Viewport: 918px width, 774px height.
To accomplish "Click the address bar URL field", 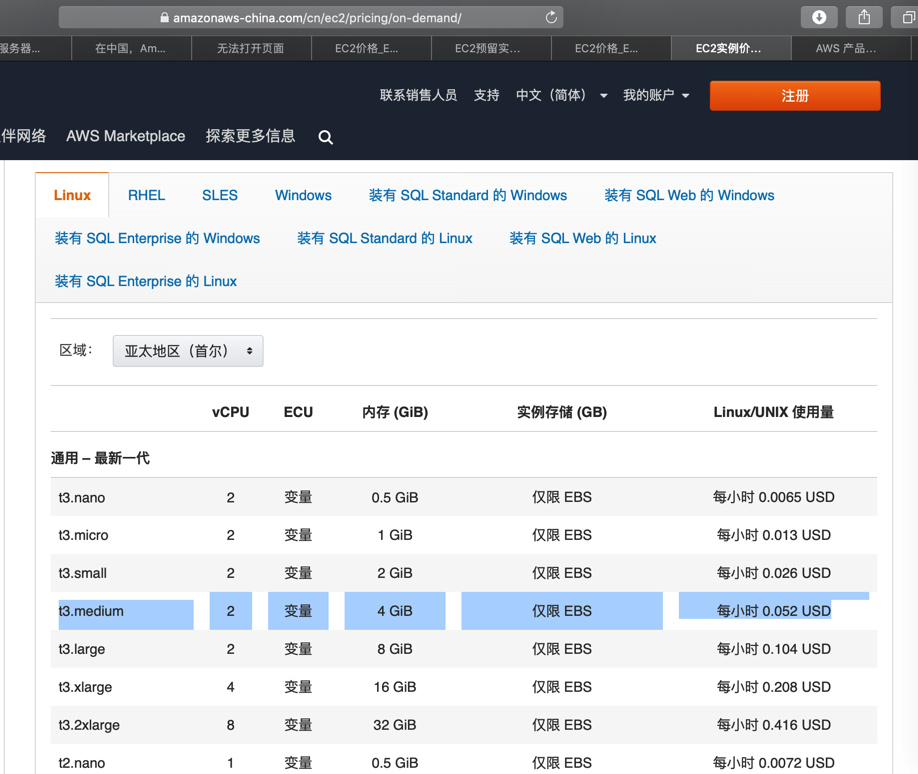I will [x=311, y=18].
